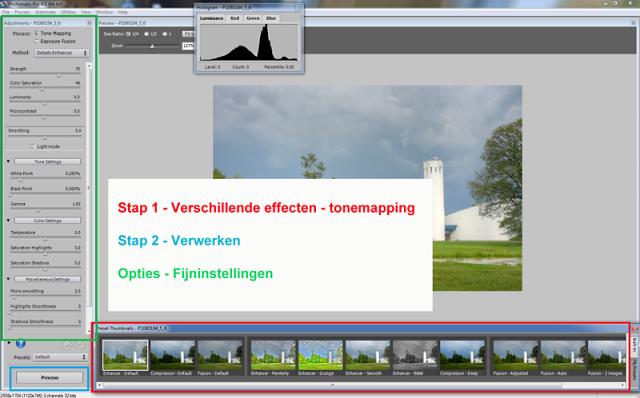
Task: Switch the histogram to the Green tab
Action: pyautogui.click(x=253, y=18)
